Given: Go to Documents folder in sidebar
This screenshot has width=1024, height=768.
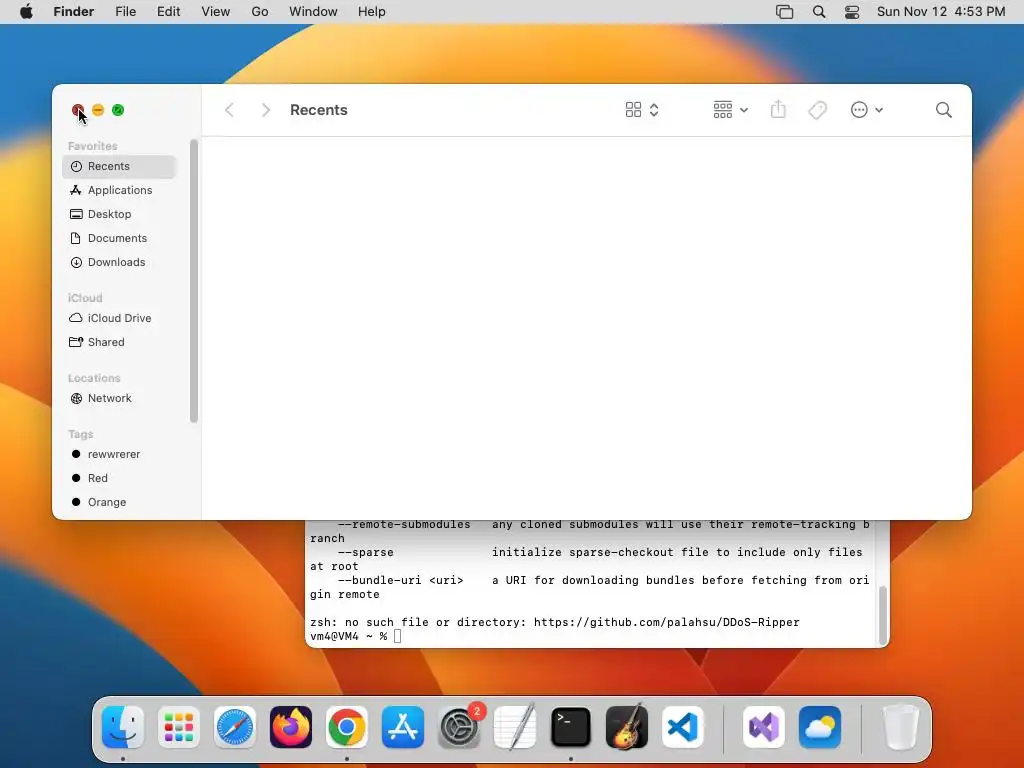Looking at the screenshot, I should tap(119, 238).
